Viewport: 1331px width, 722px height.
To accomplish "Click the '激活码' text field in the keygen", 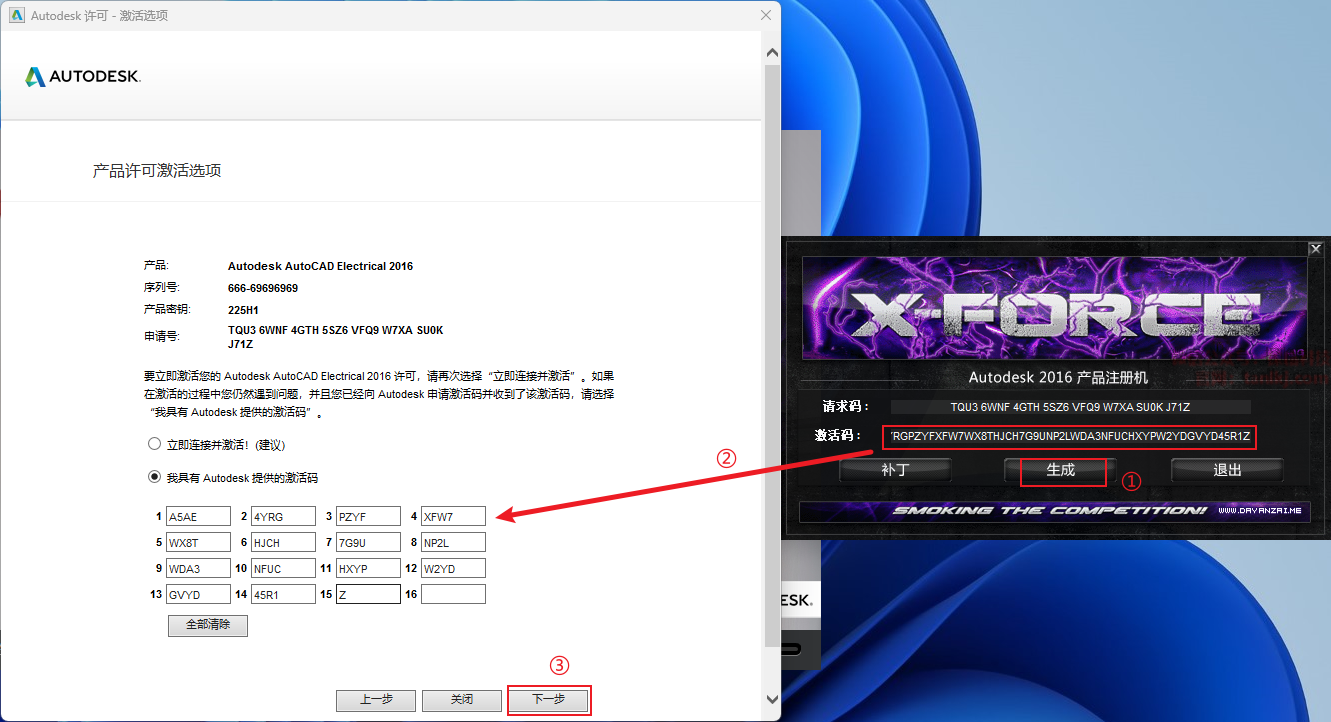I will [x=1070, y=436].
